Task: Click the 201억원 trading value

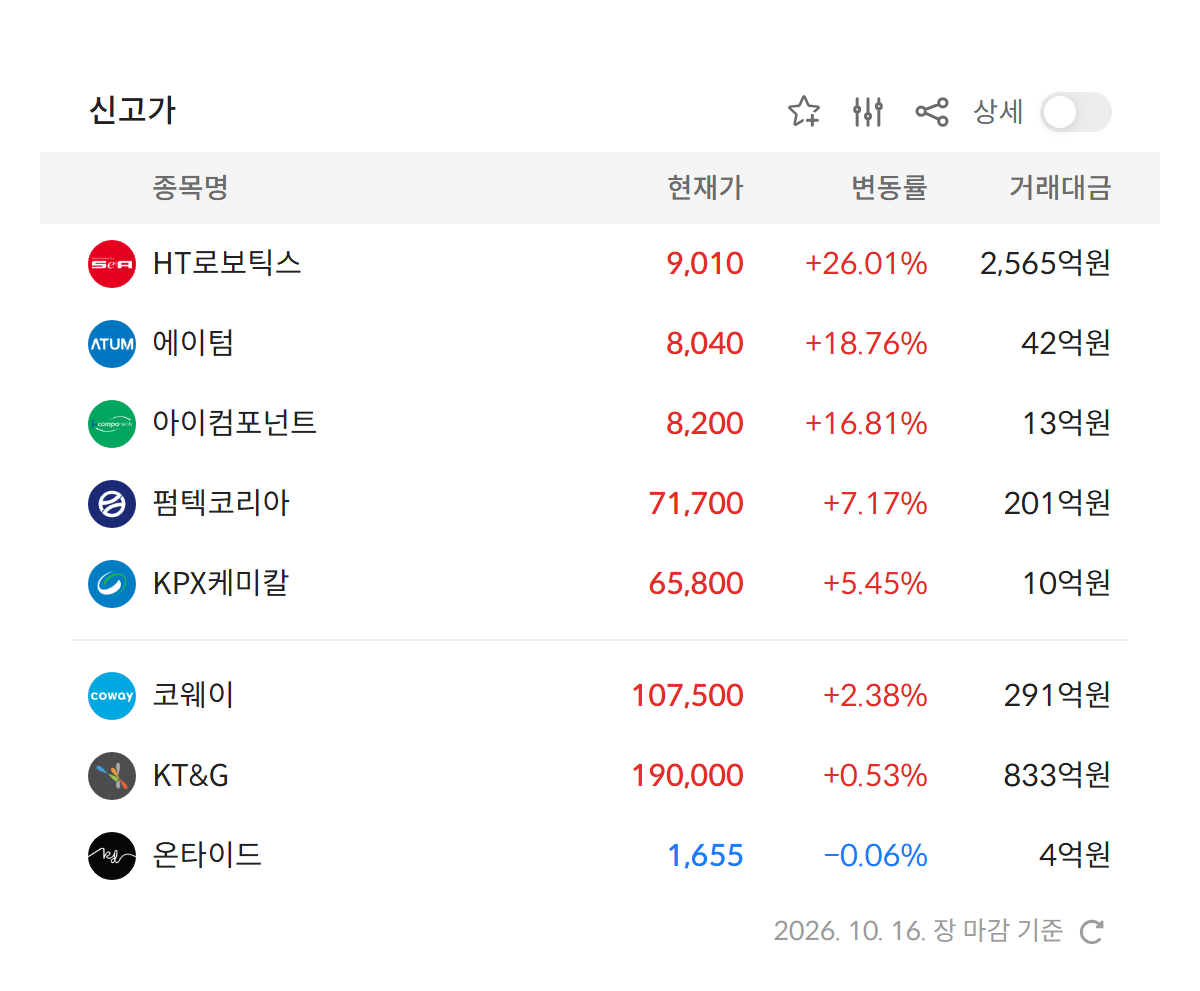Action: coord(1058,504)
